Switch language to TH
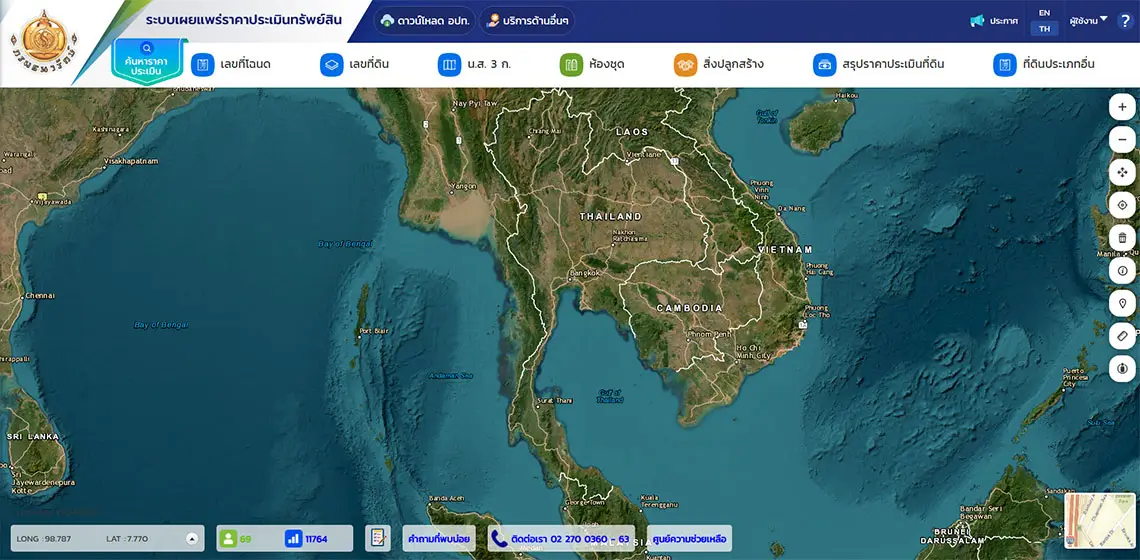This screenshot has width=1140, height=560. point(1044,29)
